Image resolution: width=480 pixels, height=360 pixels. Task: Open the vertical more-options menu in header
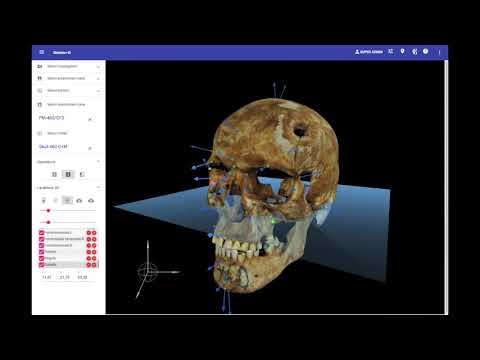439,52
